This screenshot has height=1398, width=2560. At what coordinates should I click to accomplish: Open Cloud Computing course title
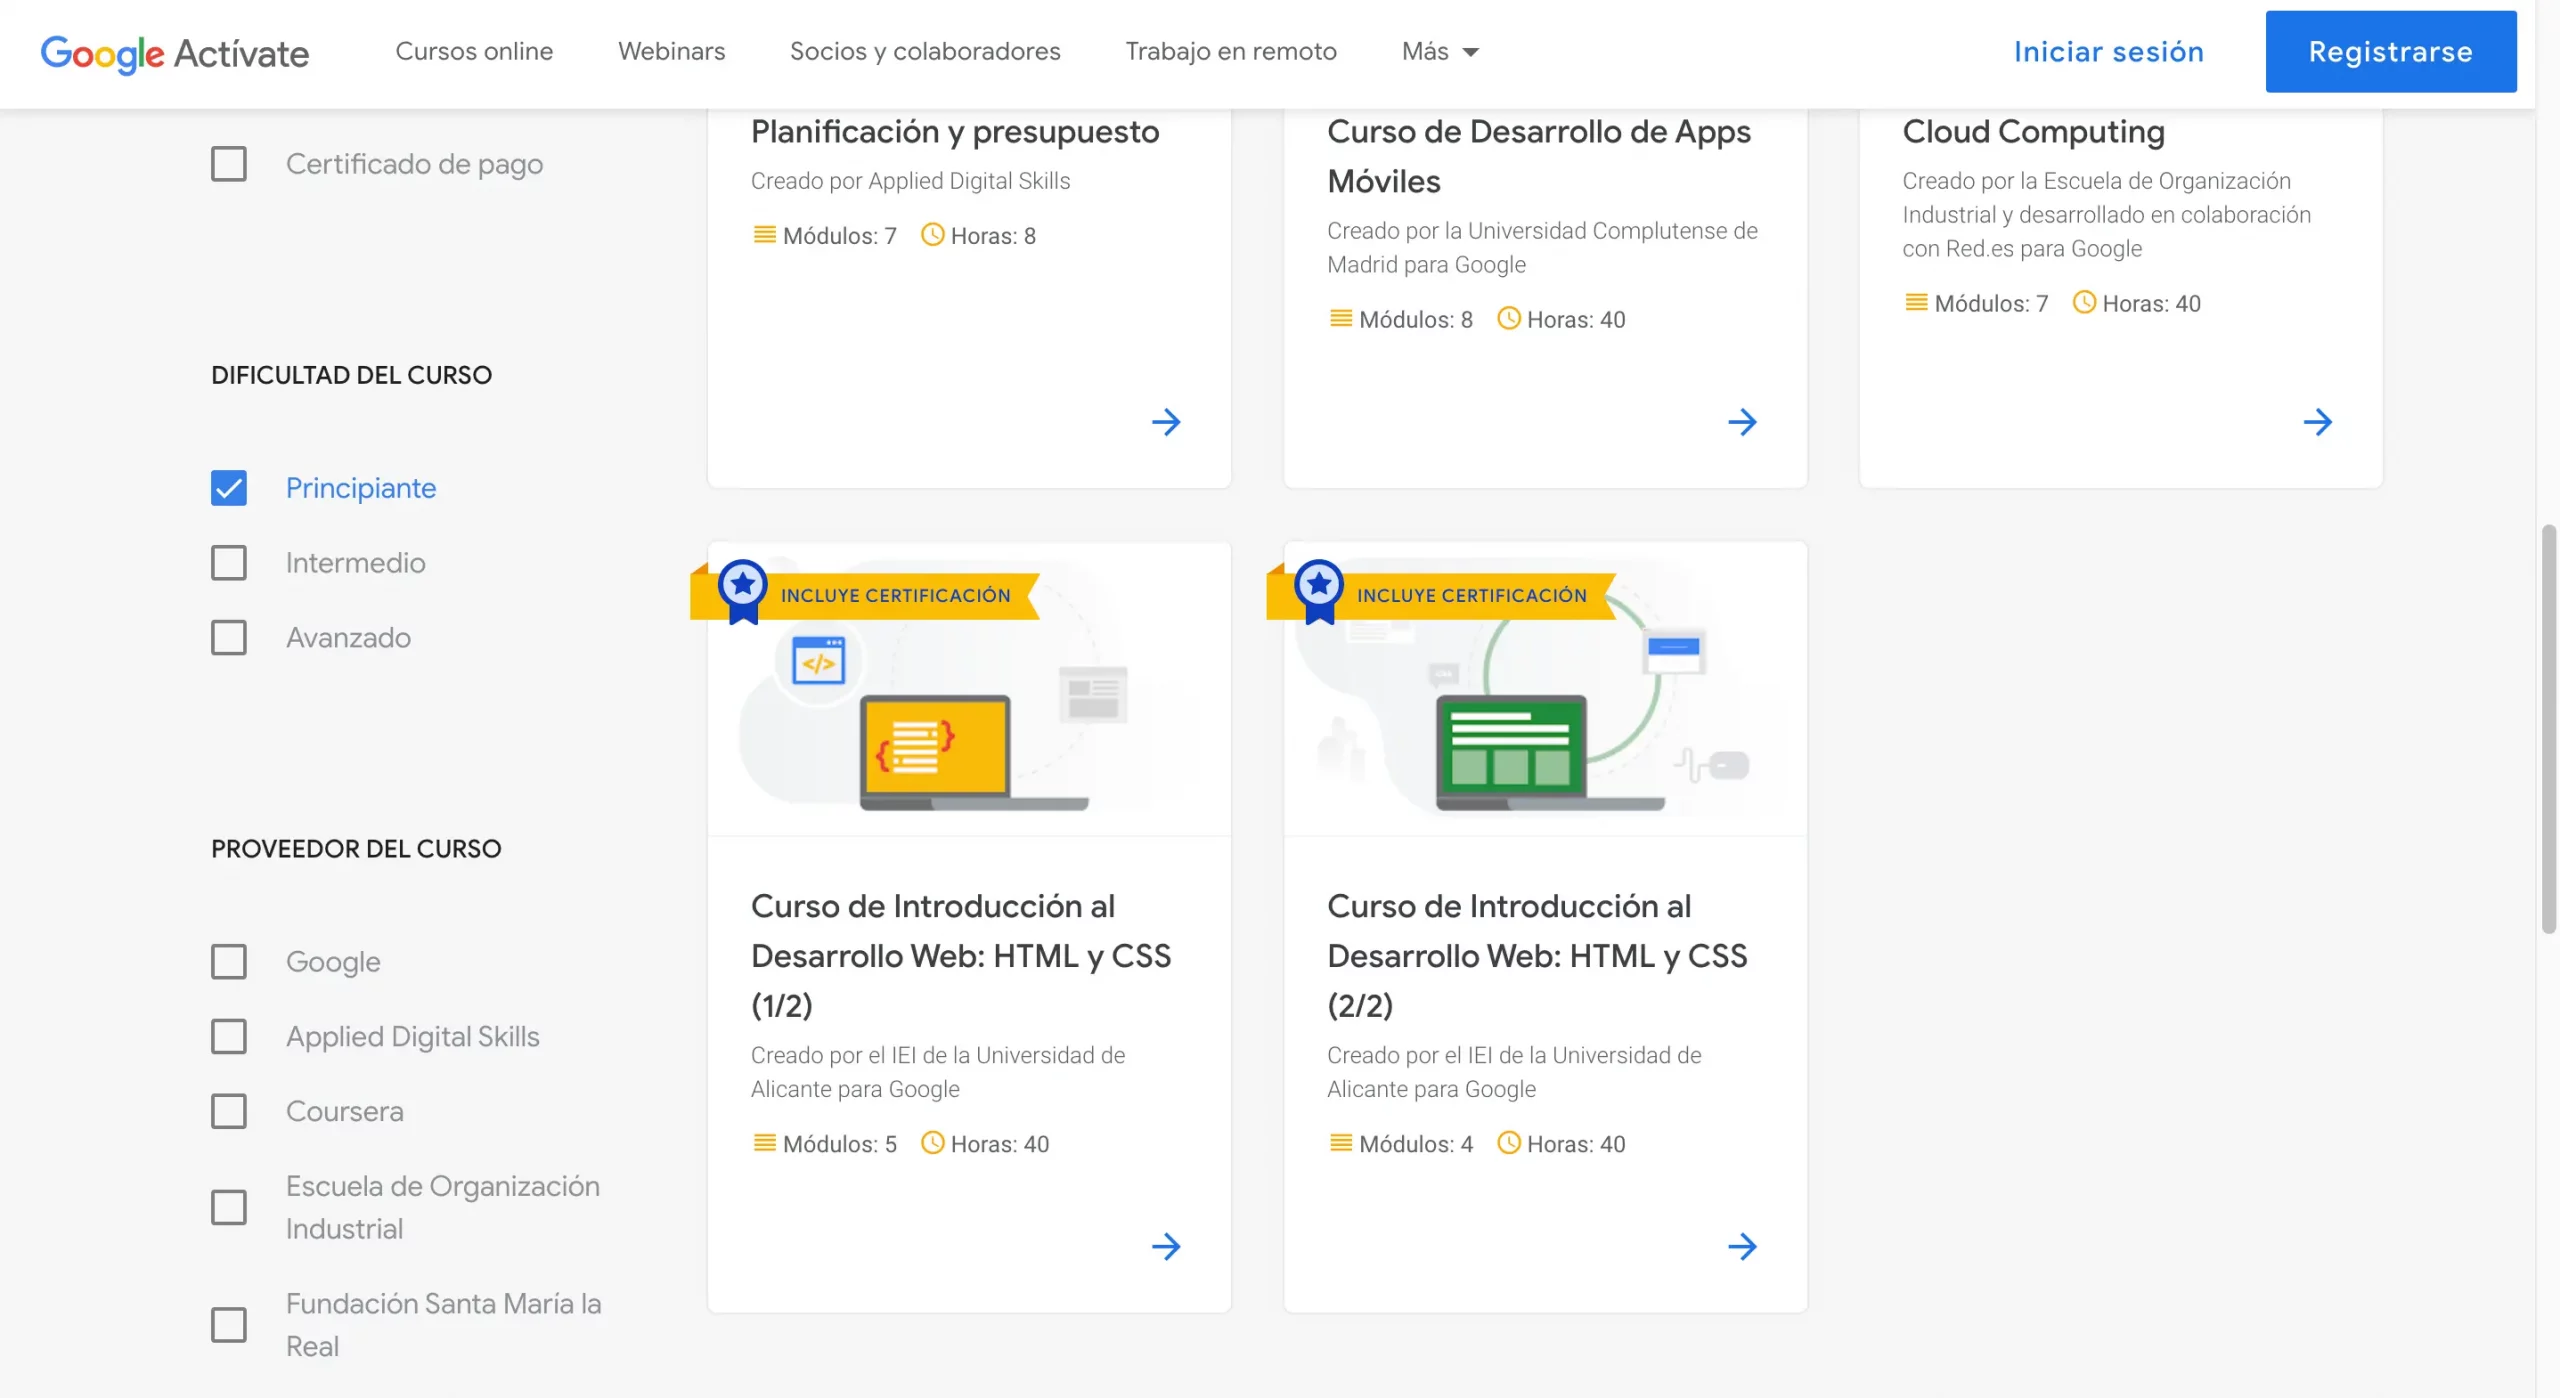[2033, 132]
